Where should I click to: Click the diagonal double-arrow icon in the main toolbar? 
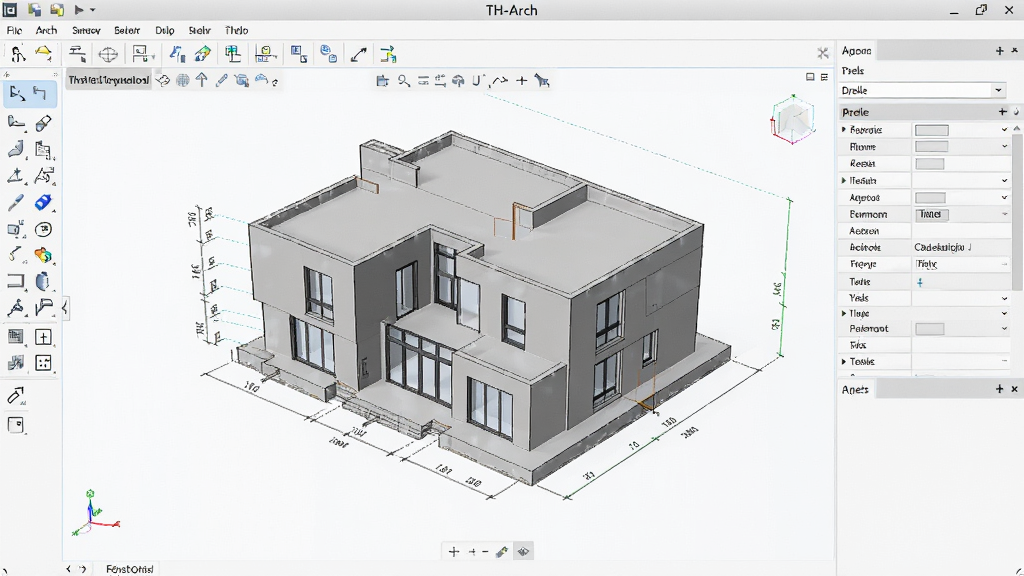click(x=359, y=54)
